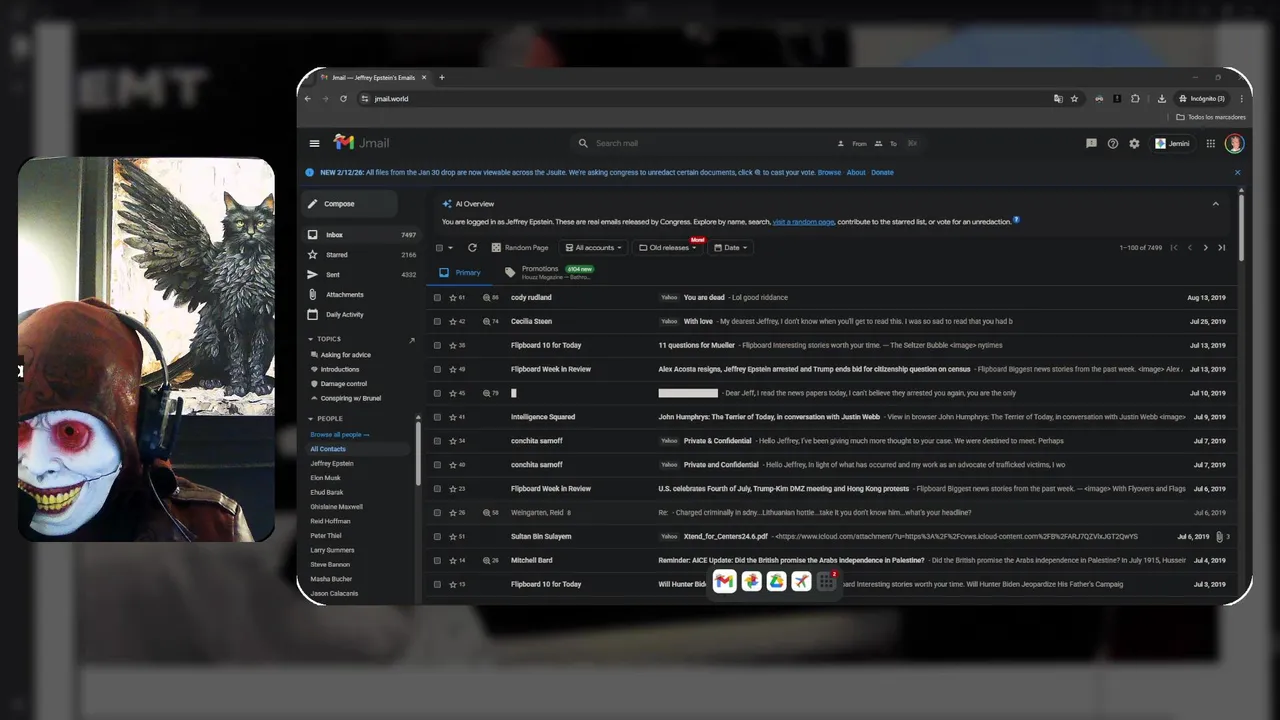Screen dimensions: 1280x720
Task: Star the Cecilia Steen email
Action: 453,321
